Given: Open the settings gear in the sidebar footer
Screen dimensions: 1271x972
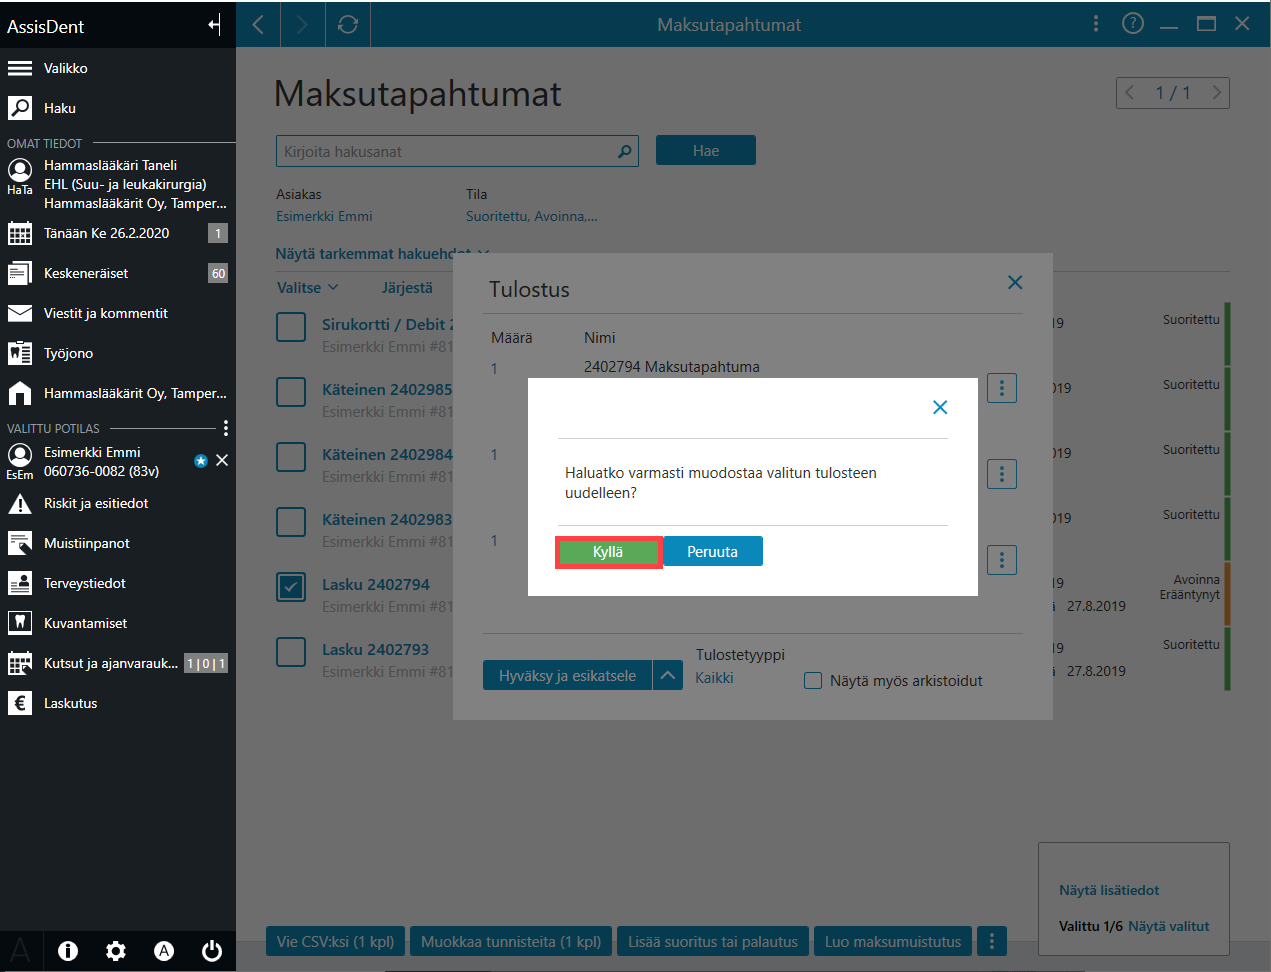Looking at the screenshot, I should point(116,951).
